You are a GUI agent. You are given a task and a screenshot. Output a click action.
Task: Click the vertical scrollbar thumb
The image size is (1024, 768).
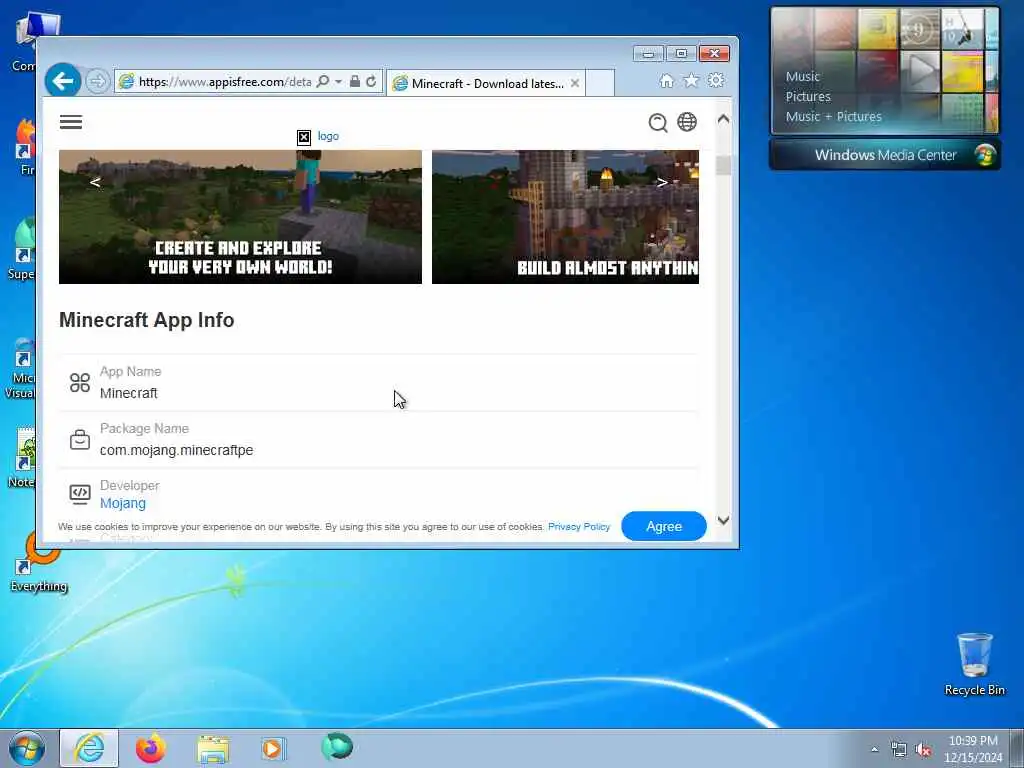point(723,165)
